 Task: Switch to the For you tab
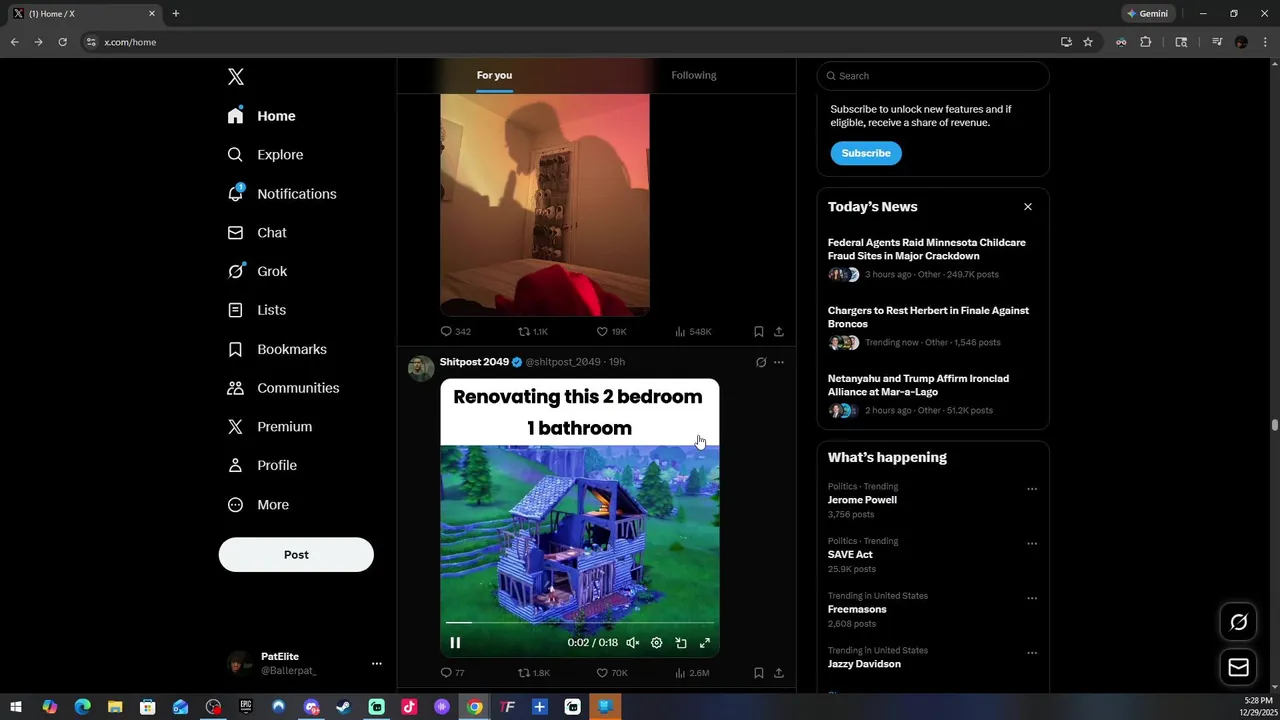(494, 75)
